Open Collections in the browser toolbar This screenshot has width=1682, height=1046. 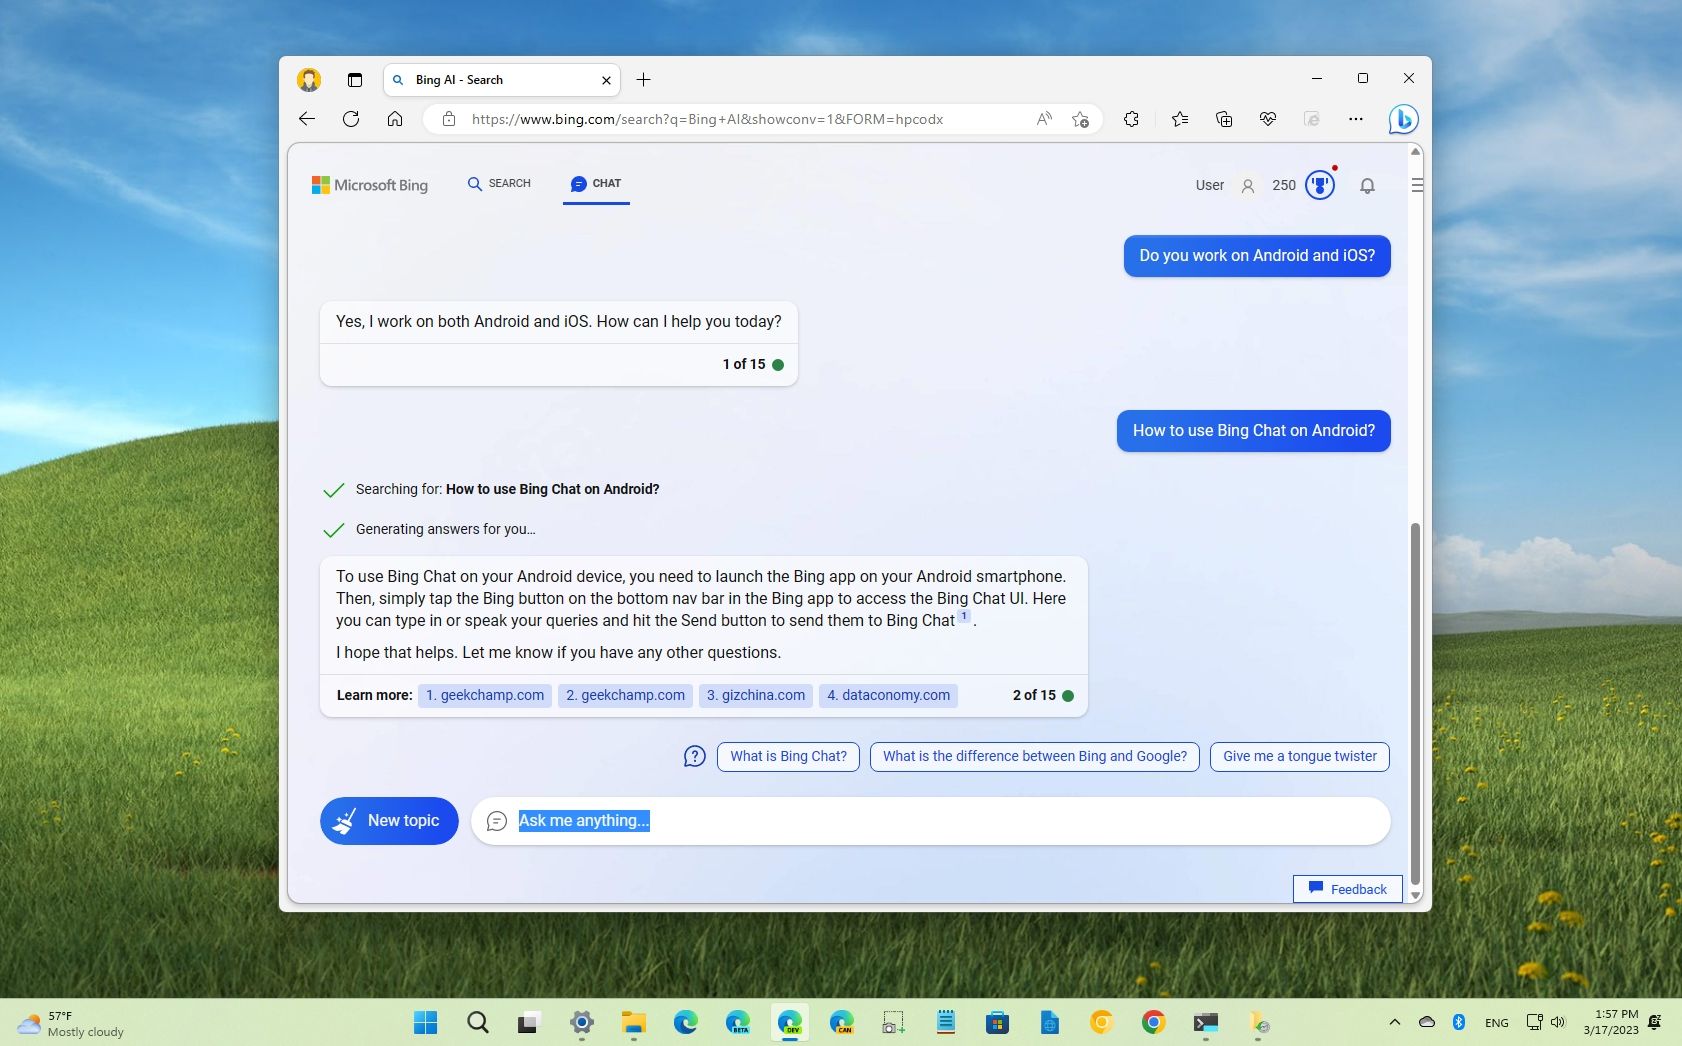(1224, 119)
